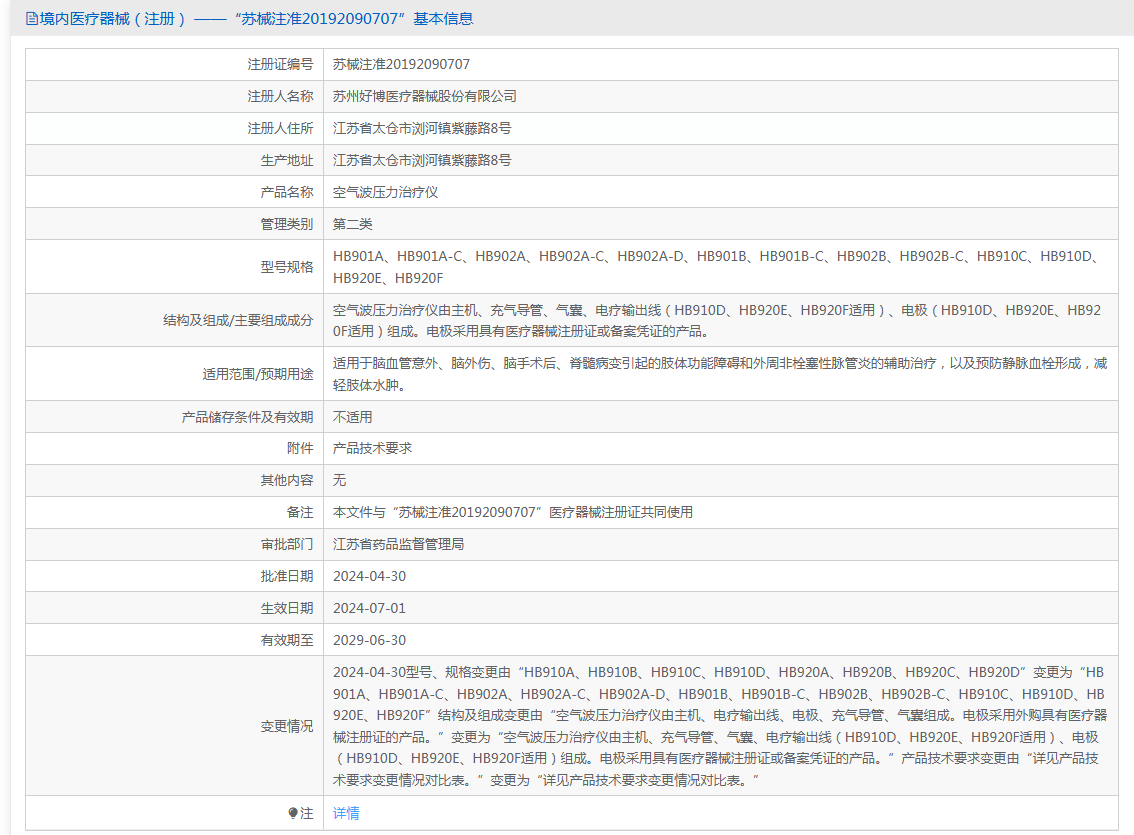
Task: Click the document icon in the page title
Action: click(31, 18)
